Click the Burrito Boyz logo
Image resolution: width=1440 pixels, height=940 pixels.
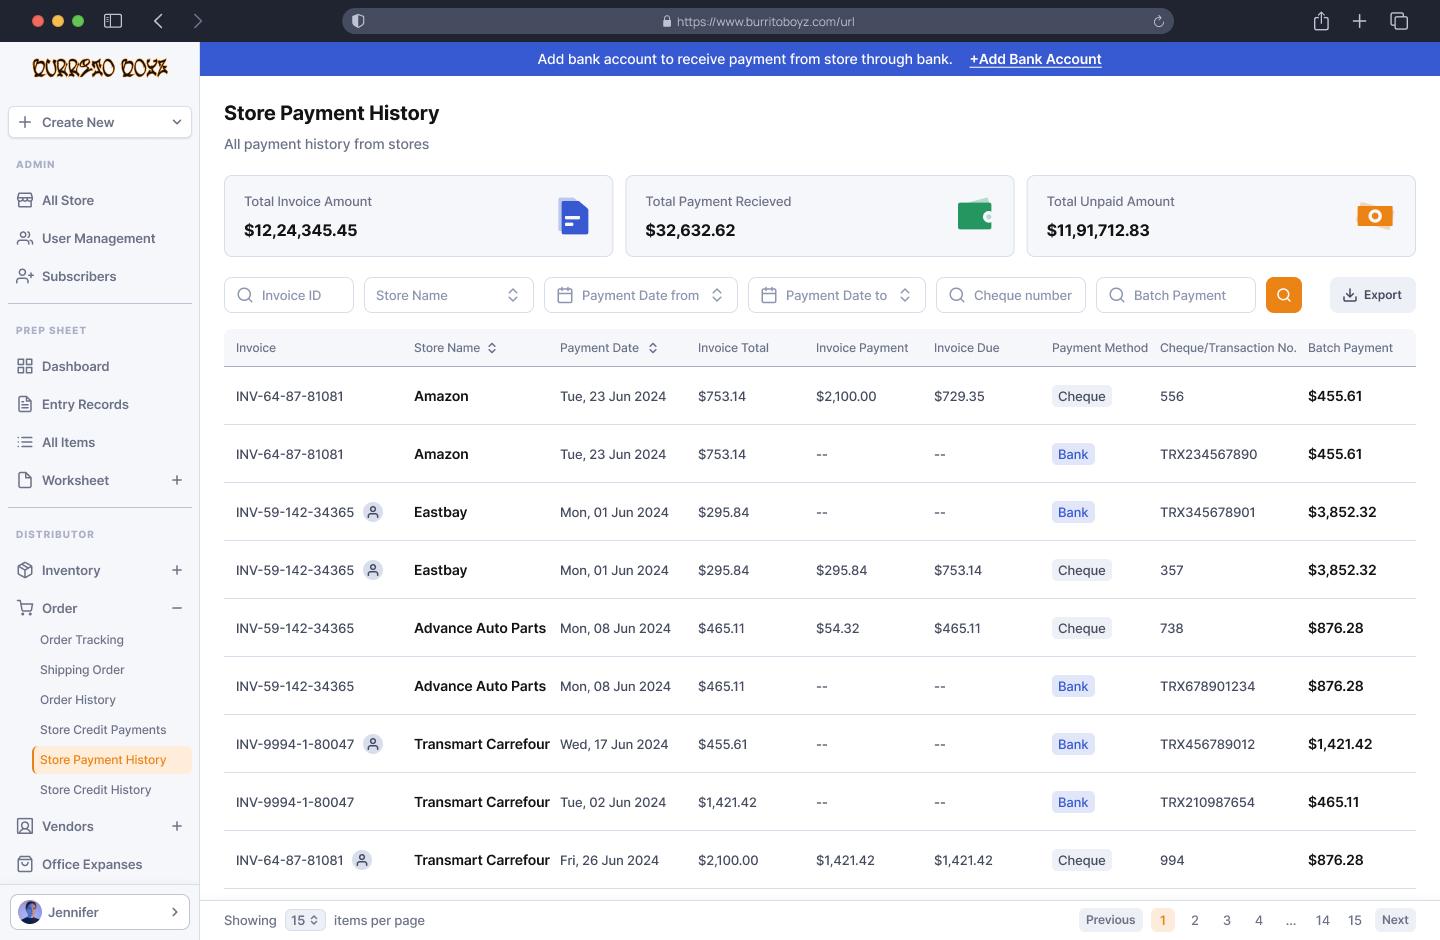100,68
